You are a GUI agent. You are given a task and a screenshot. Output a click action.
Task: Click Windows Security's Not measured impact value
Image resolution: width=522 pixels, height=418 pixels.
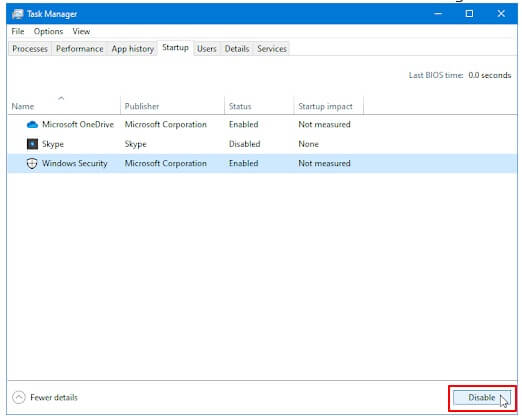click(324, 164)
